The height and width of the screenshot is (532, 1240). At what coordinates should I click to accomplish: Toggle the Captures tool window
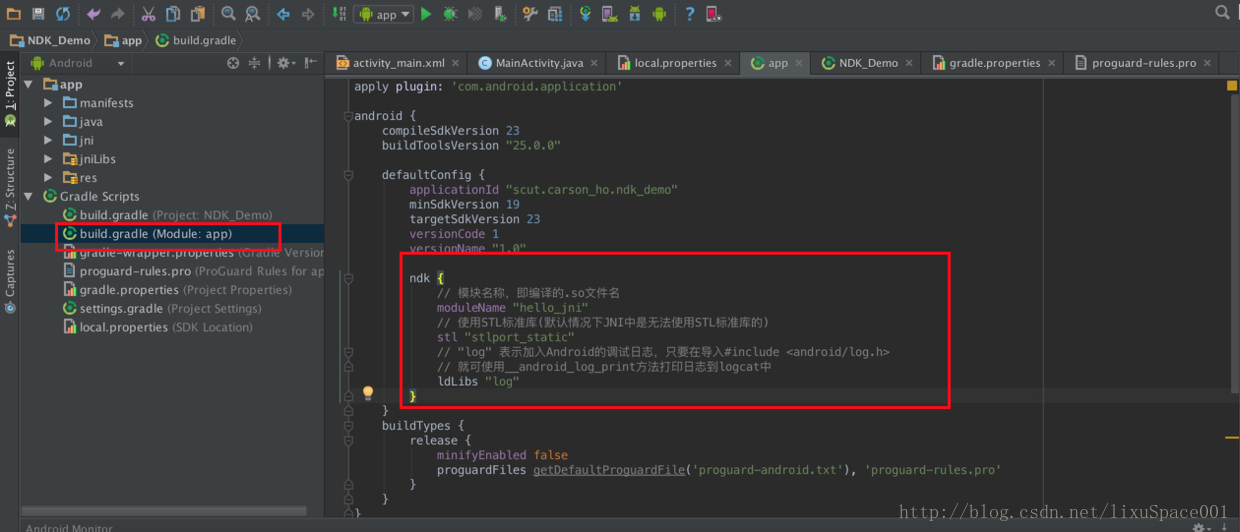(10, 281)
